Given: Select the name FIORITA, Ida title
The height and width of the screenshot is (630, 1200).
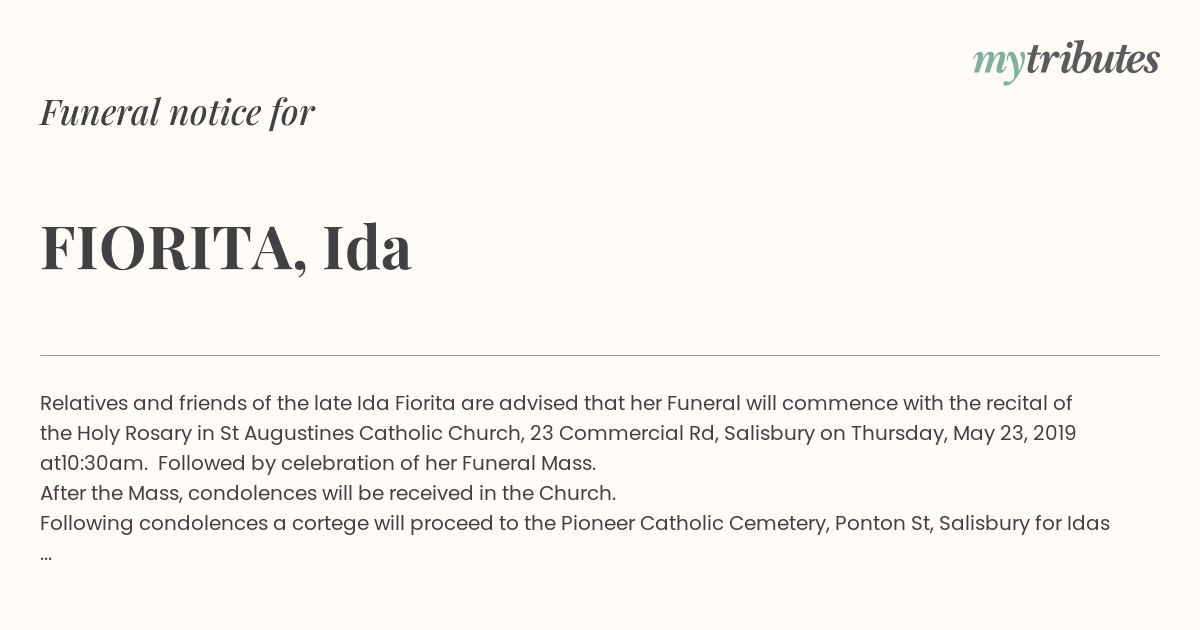Looking at the screenshot, I should point(226,248).
